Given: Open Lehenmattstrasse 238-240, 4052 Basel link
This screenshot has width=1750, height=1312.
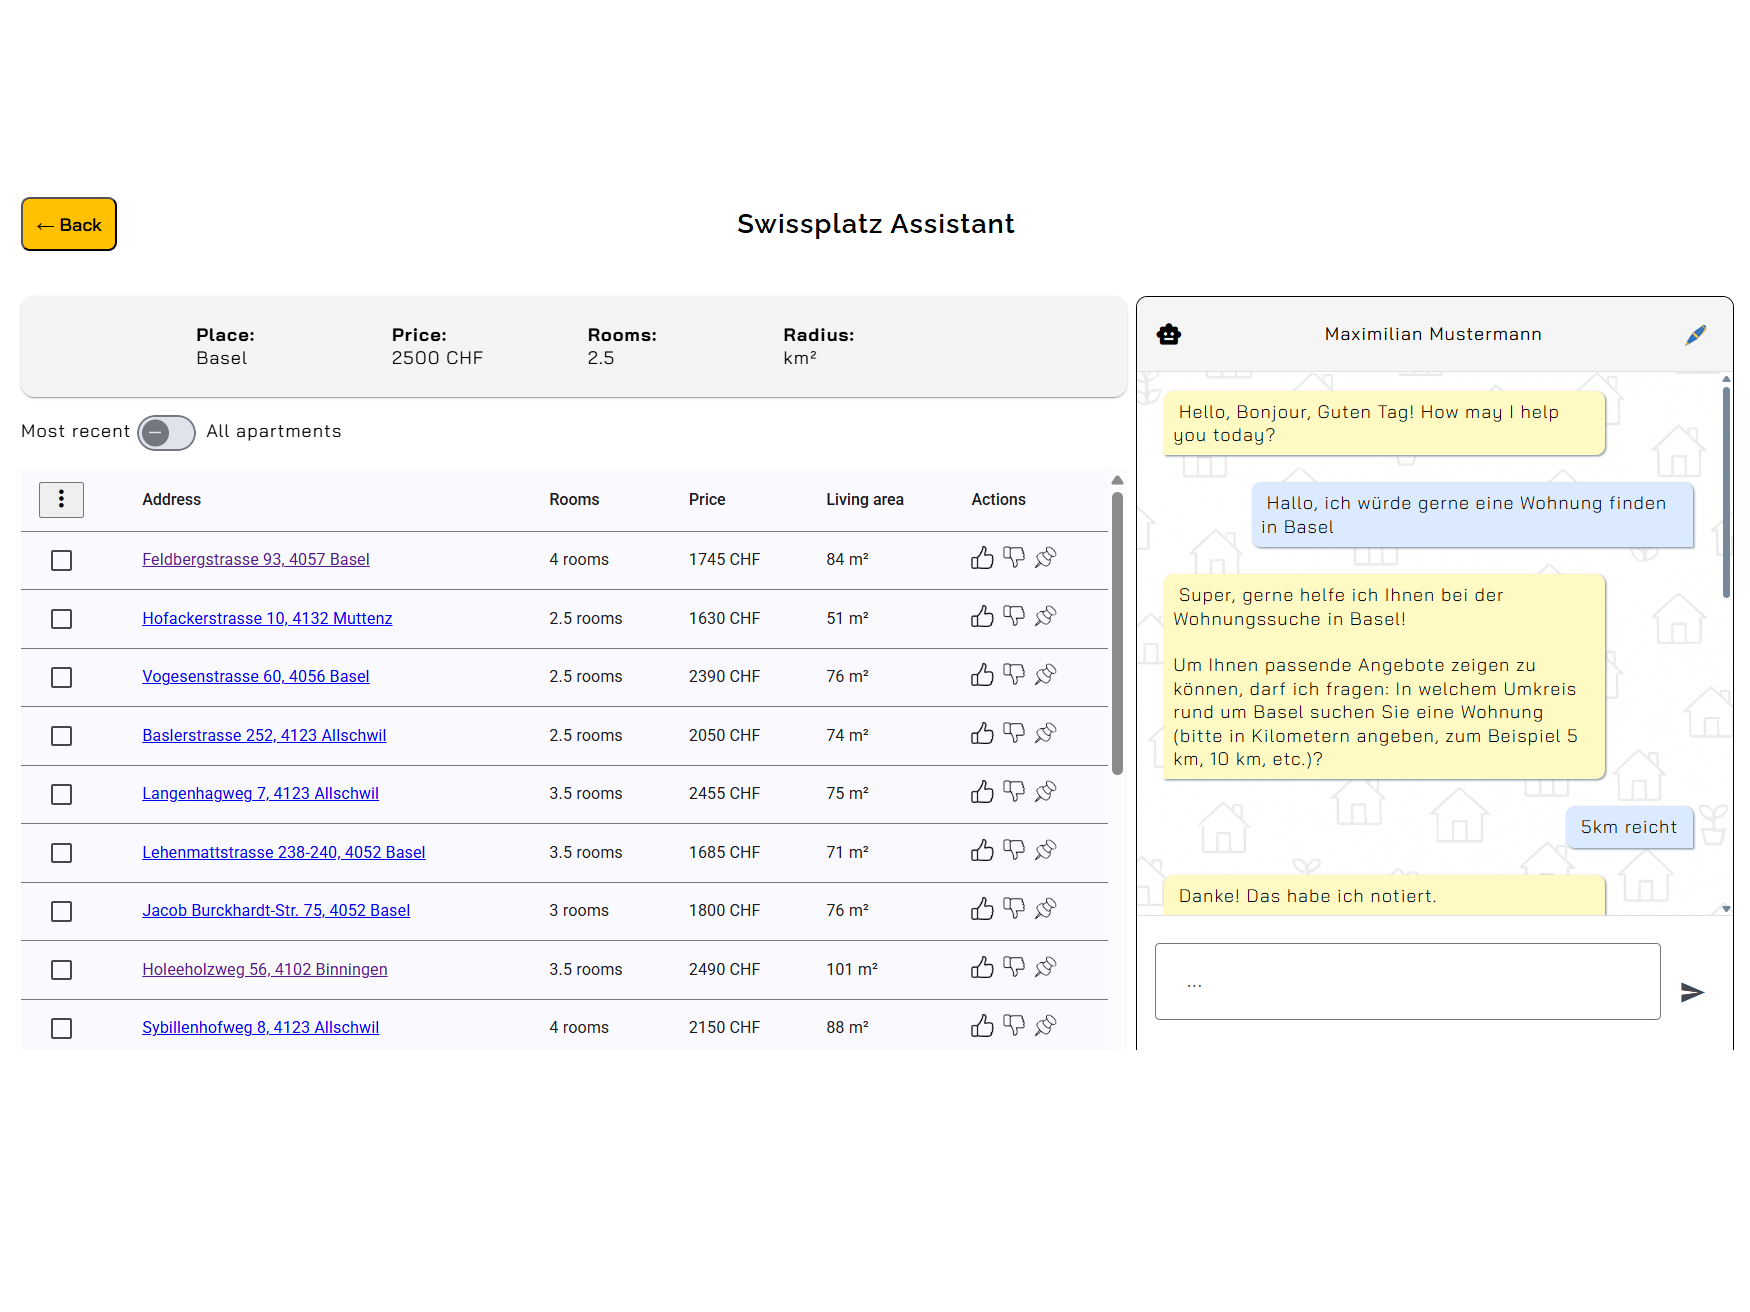Looking at the screenshot, I should coord(284,852).
